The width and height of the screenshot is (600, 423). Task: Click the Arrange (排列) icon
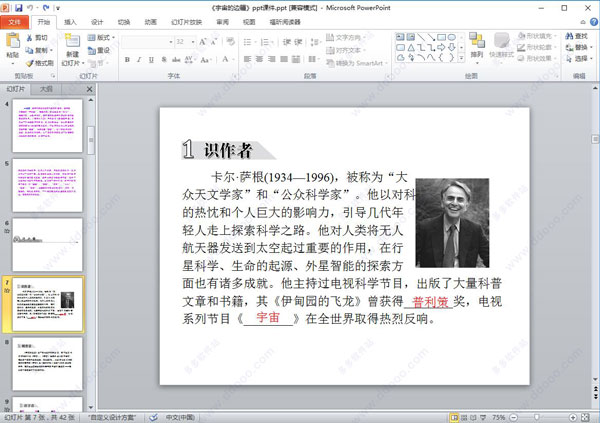[477, 41]
